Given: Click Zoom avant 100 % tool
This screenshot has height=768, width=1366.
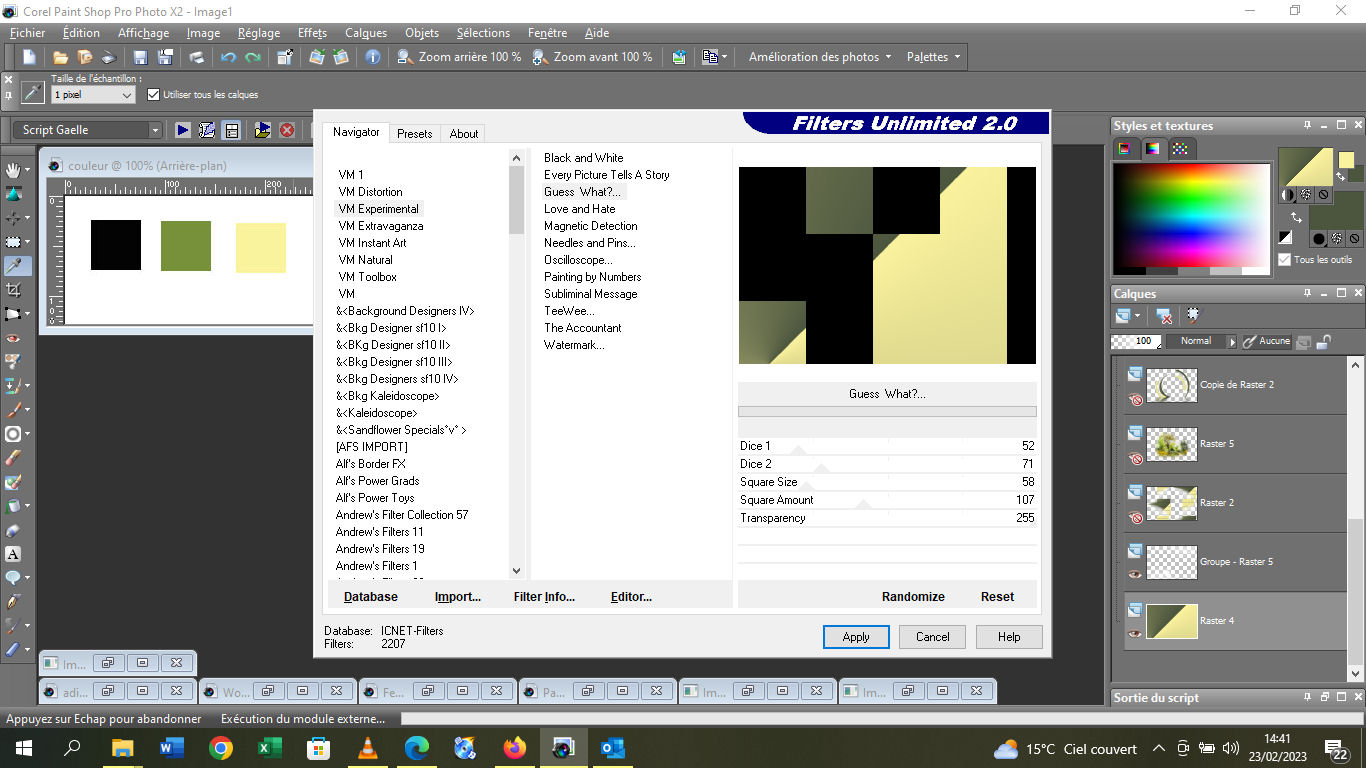Looking at the screenshot, I should point(592,57).
